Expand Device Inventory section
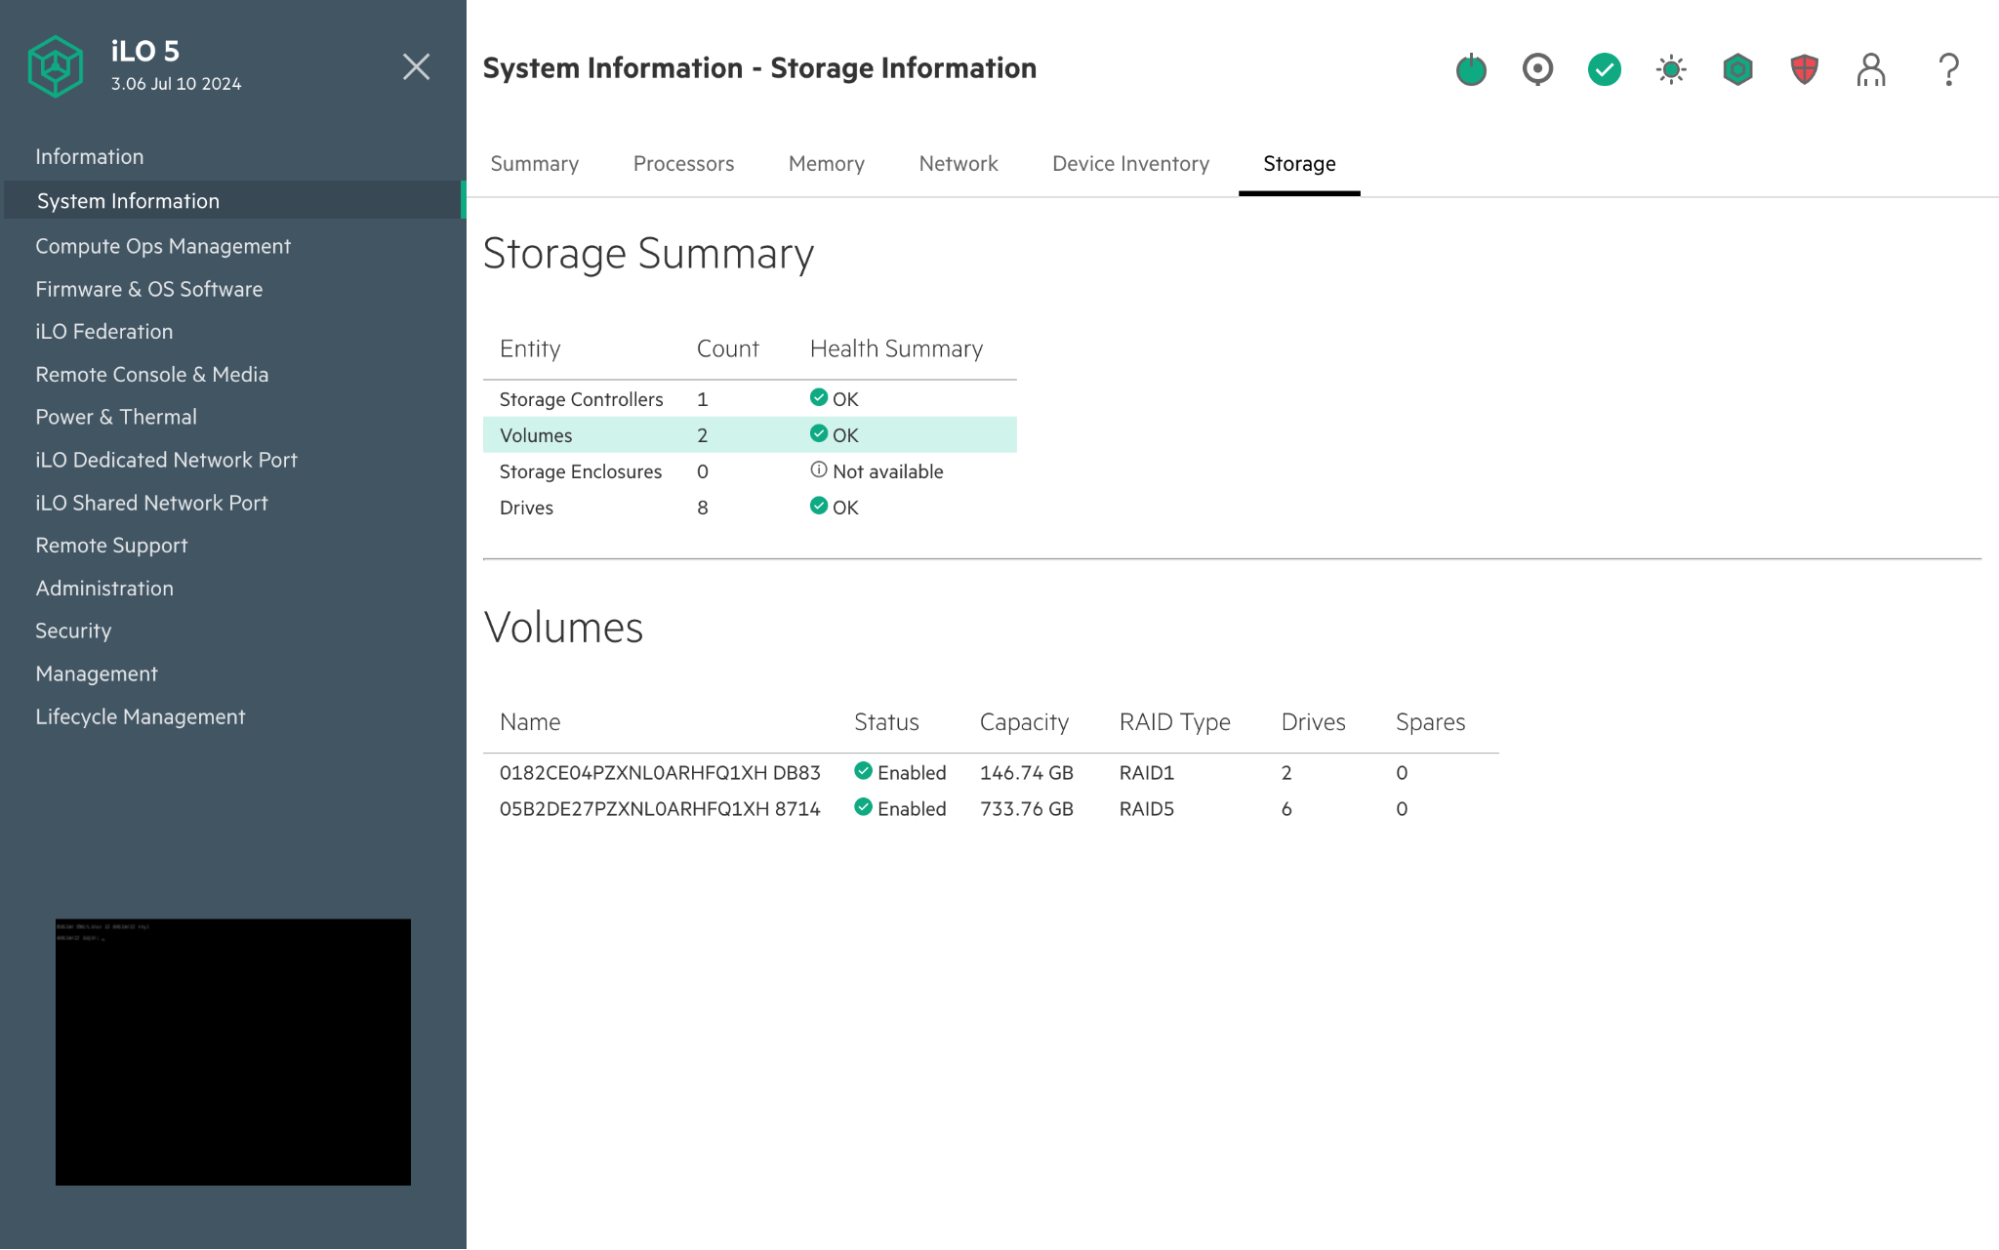Screen dimensions: 1999x1250 (x=1131, y=163)
